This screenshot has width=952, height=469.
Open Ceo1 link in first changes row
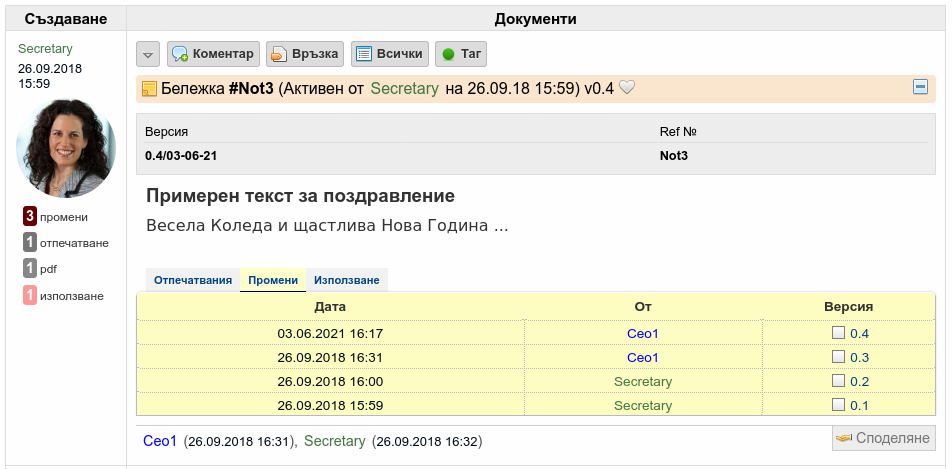pyautogui.click(x=642, y=334)
